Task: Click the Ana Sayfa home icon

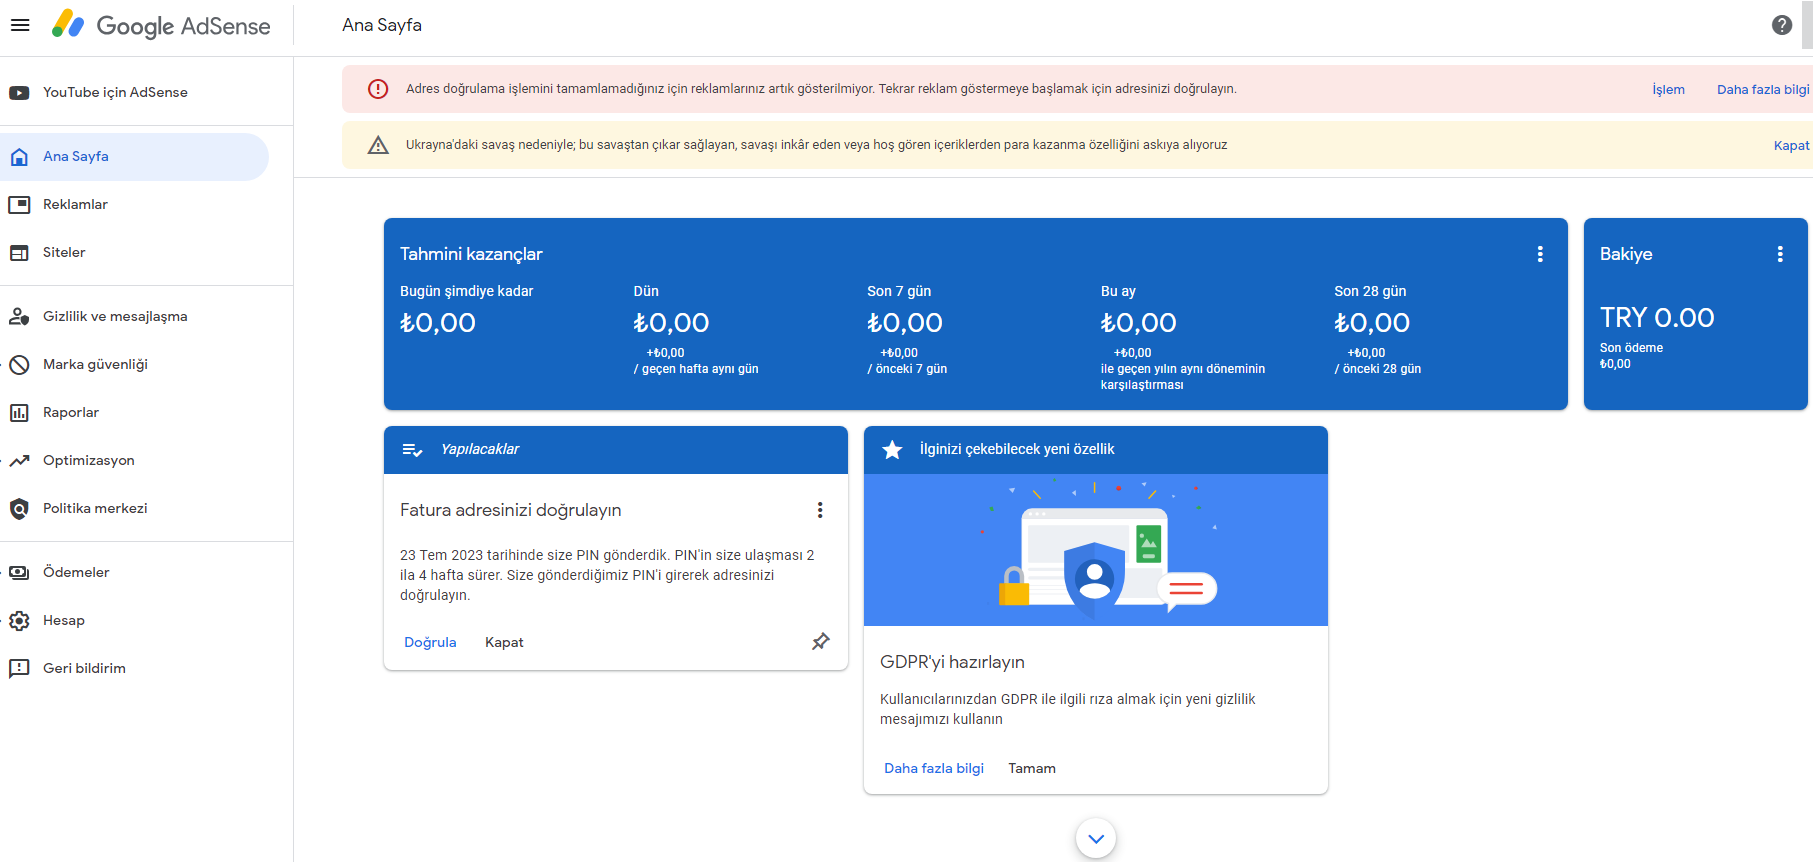Action: (x=19, y=157)
